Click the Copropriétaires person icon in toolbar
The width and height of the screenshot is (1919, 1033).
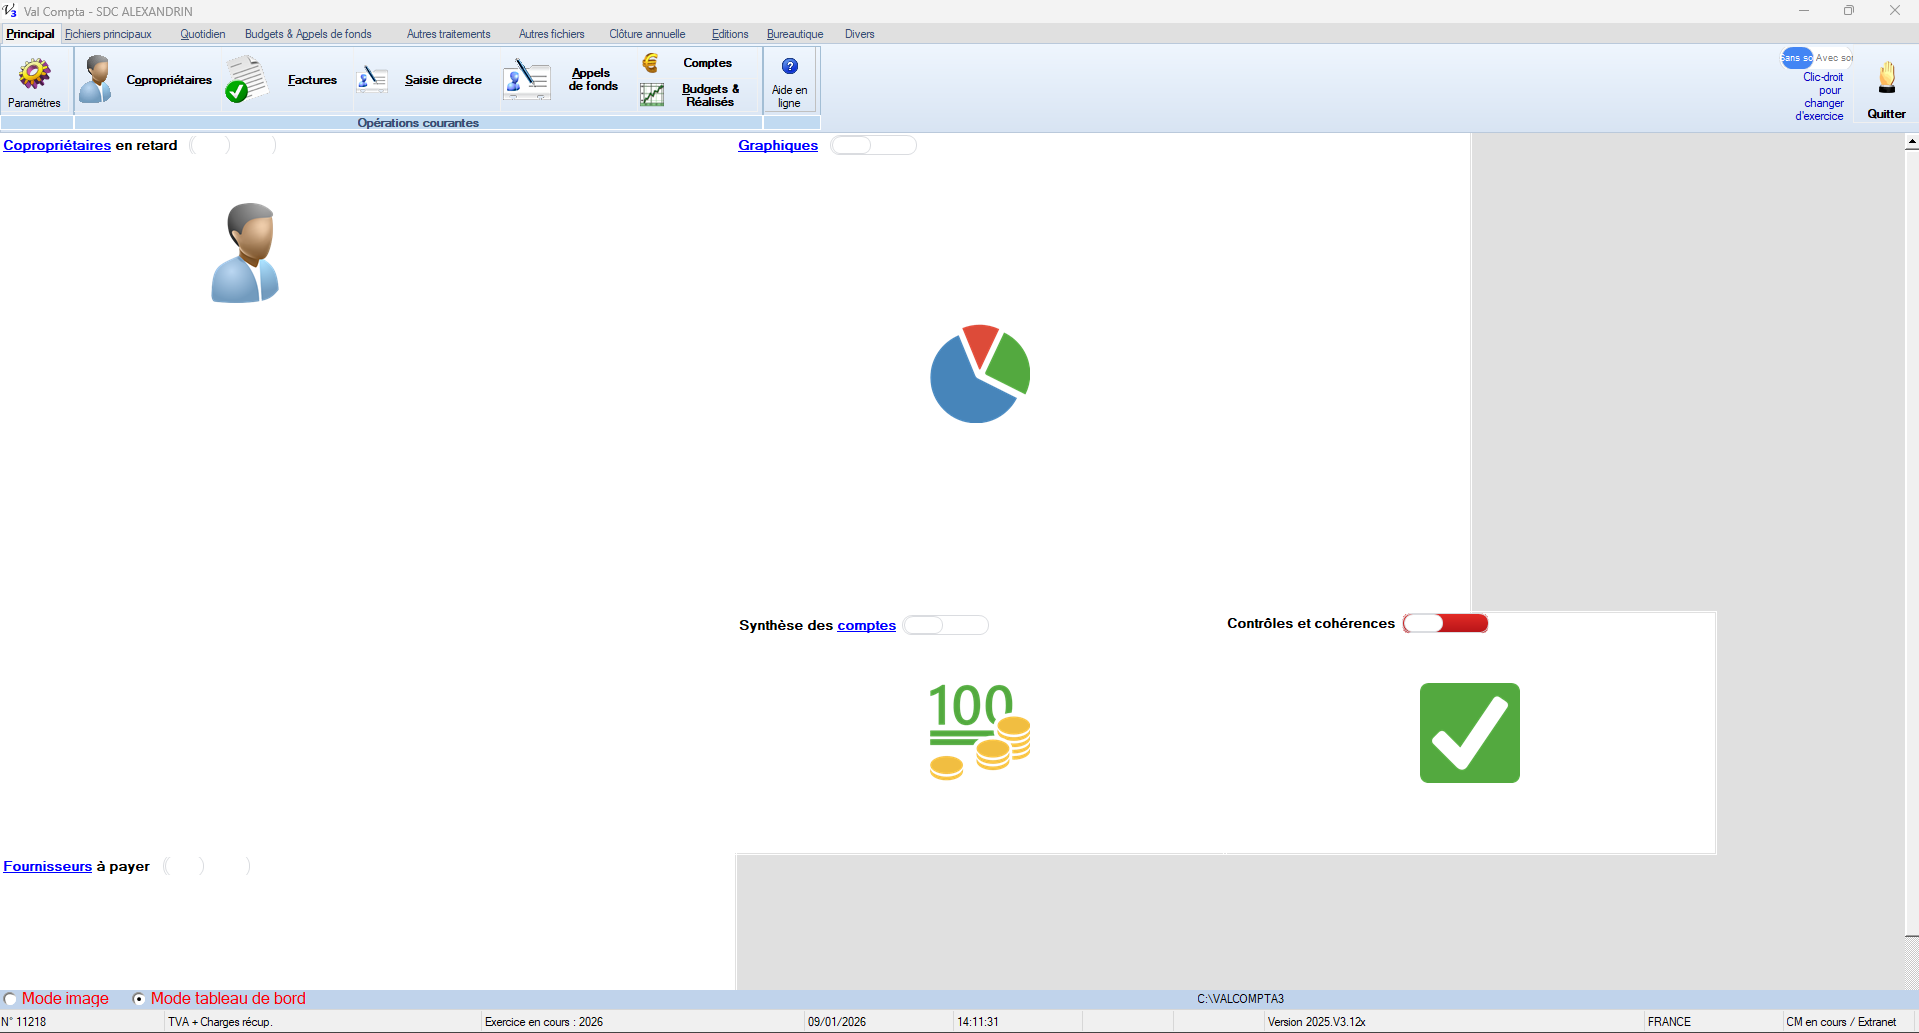point(96,79)
